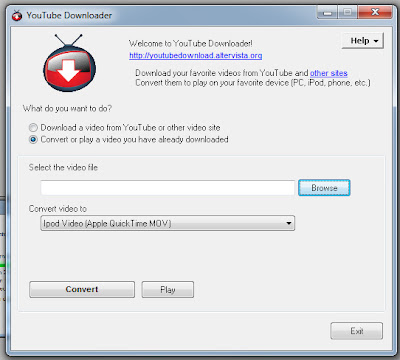Click 'What do you want to do?' text
Image resolution: width=400 pixels, height=360 pixels.
click(x=67, y=109)
